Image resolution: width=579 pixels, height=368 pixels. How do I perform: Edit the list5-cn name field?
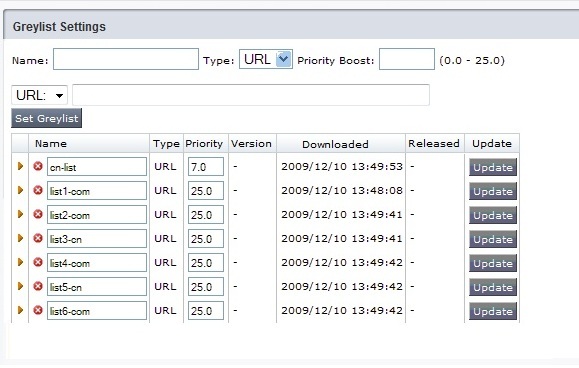coord(97,287)
